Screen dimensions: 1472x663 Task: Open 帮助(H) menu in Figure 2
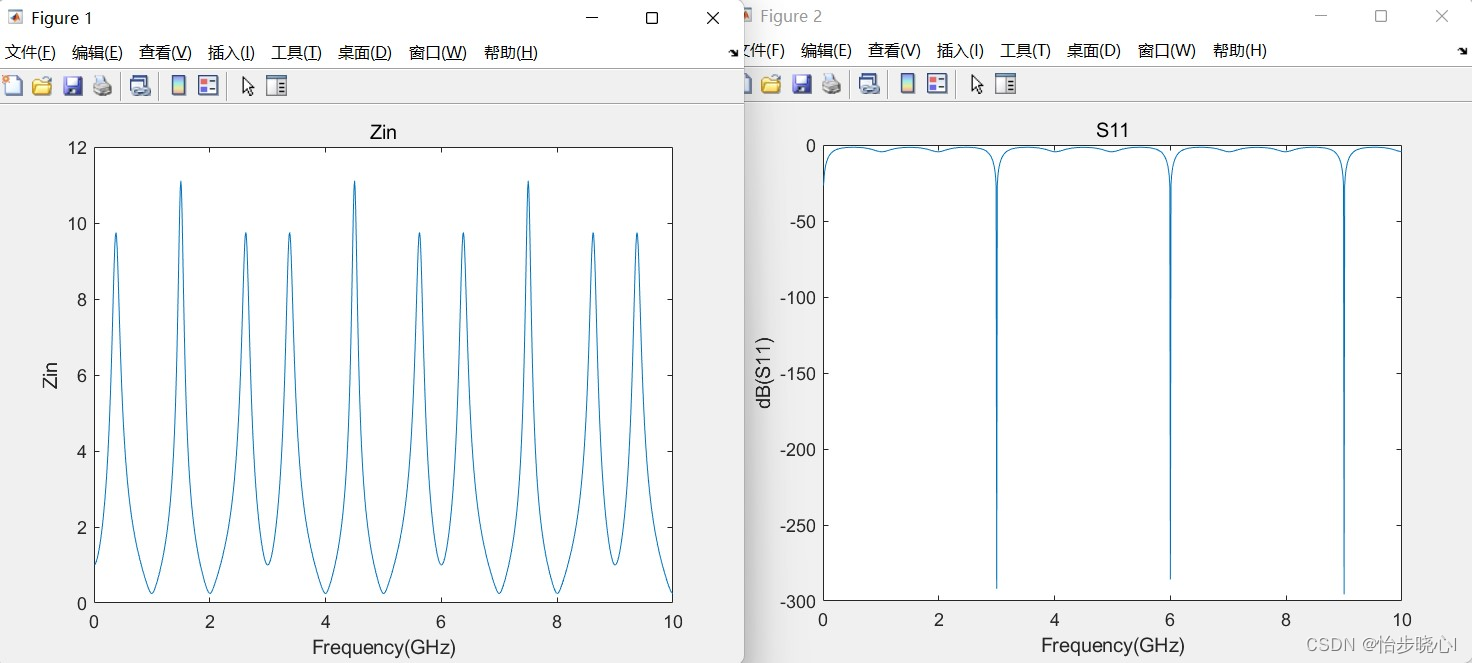pos(1239,51)
